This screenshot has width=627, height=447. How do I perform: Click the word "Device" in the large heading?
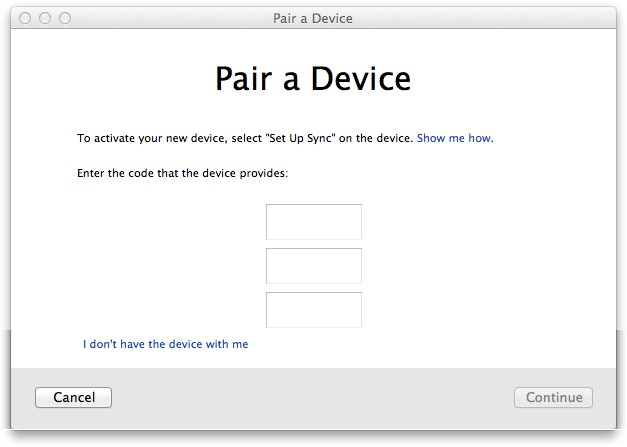[361, 79]
